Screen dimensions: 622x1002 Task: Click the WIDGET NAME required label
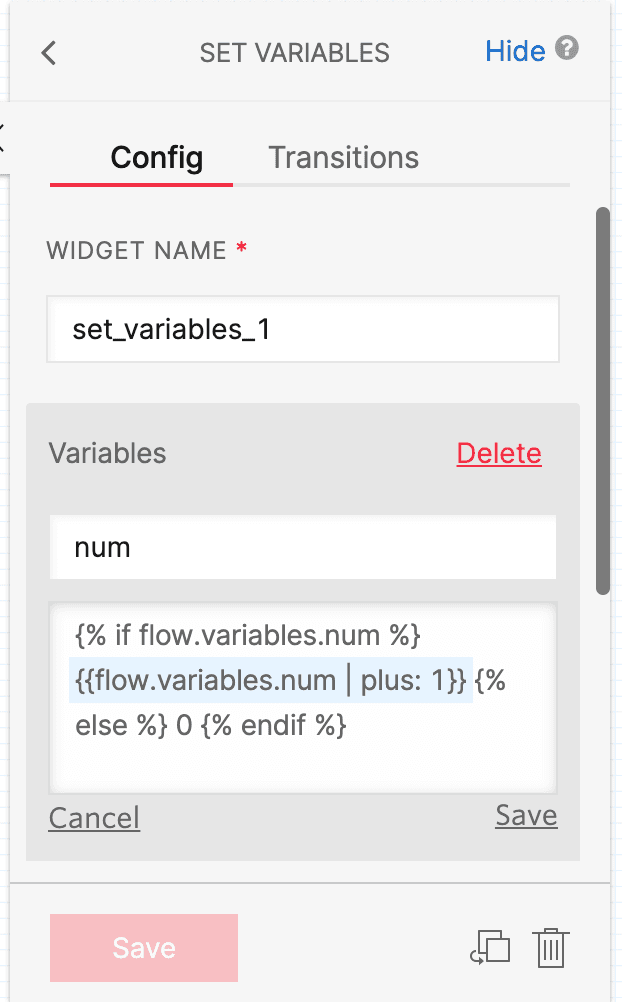tap(139, 251)
